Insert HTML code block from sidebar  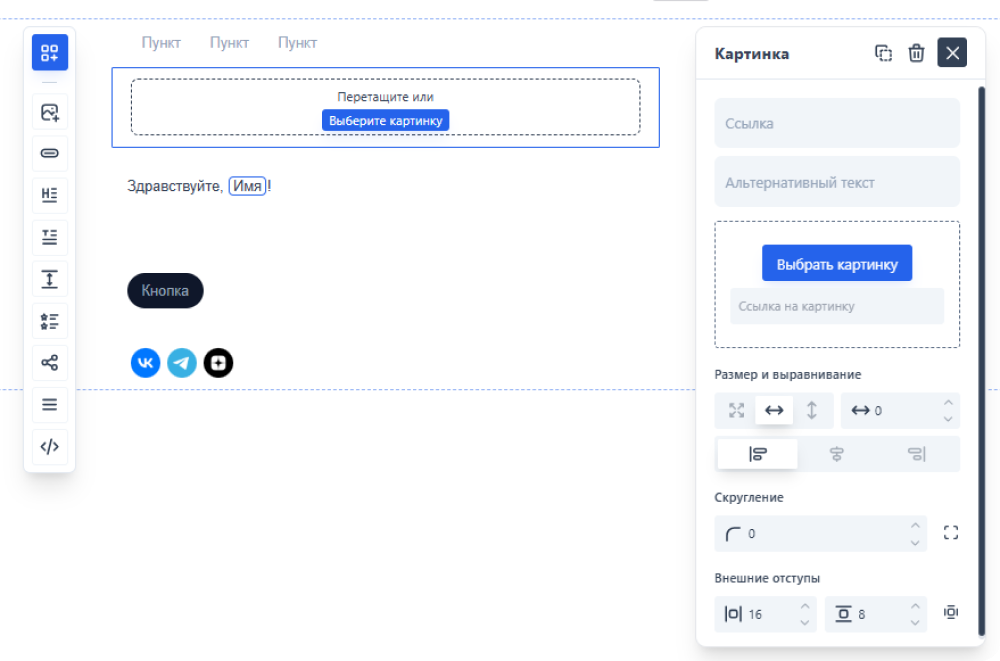pos(49,447)
